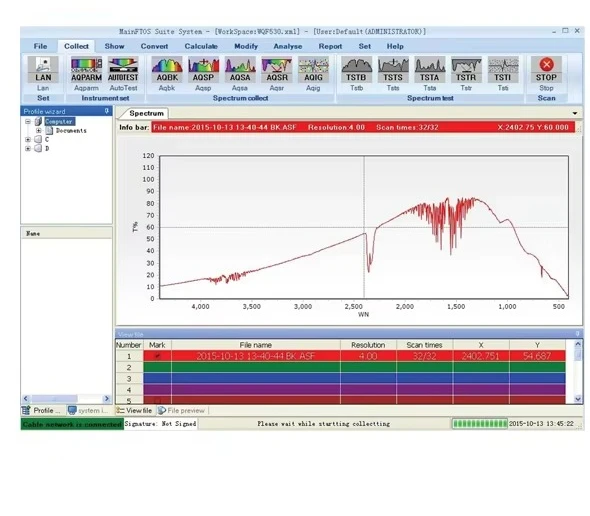Click the Scan times column header
This screenshot has height=516, width=590.
coord(424,345)
